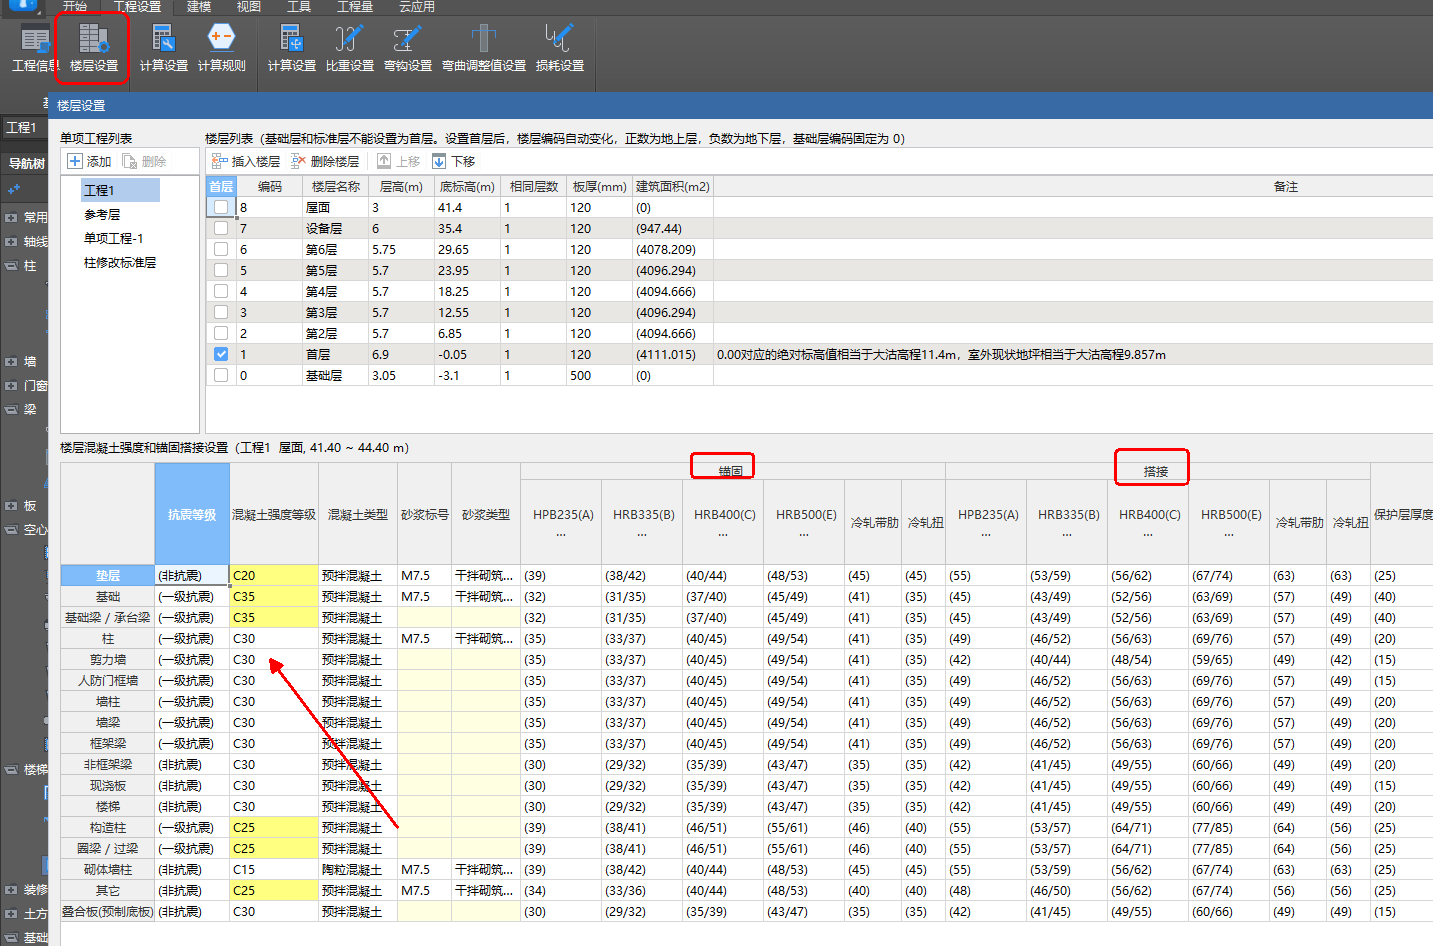Select the 垫层 row header

pos(108,575)
